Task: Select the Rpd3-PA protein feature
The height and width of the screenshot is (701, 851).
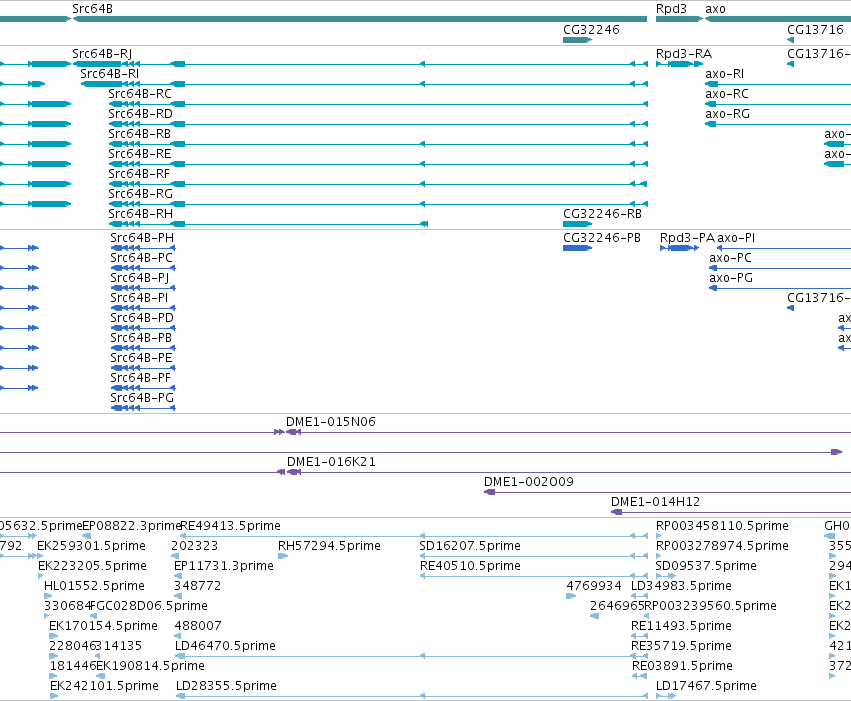Action: [679, 248]
